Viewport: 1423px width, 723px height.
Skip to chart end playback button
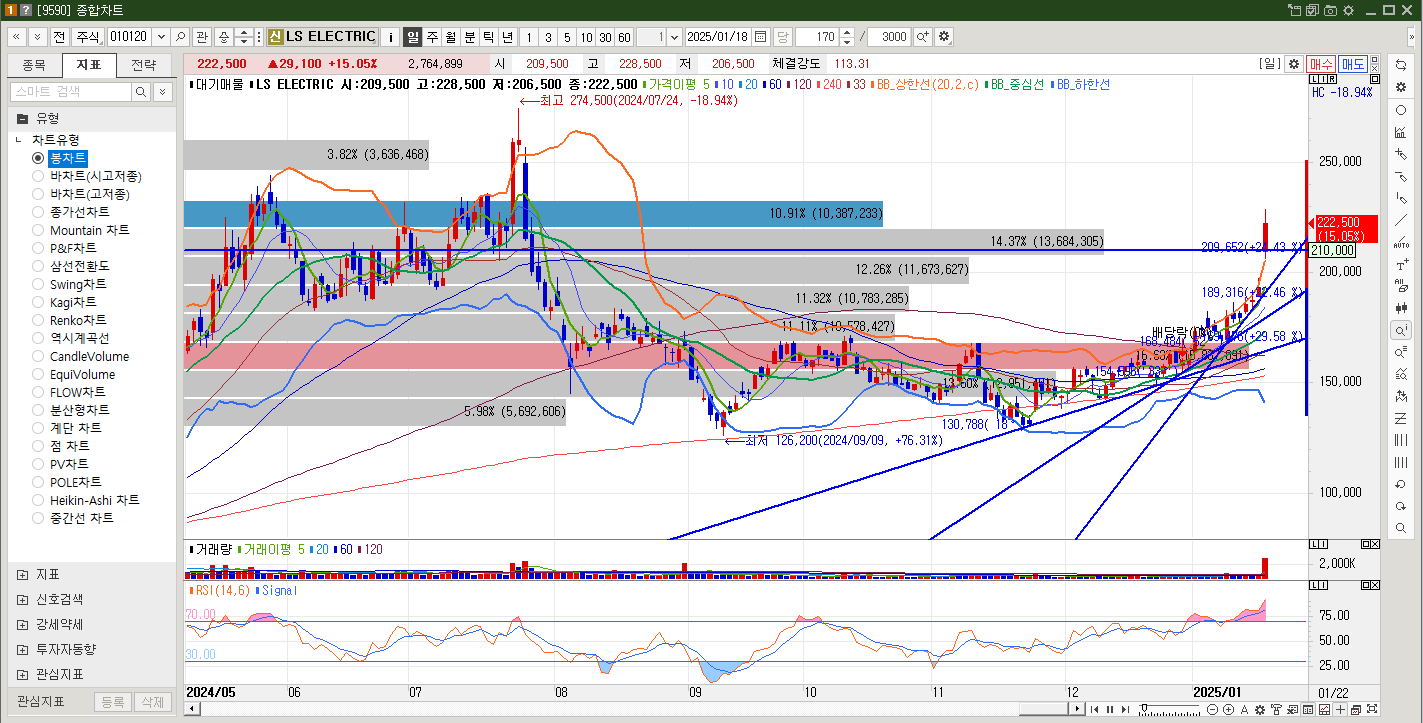tap(1126, 710)
